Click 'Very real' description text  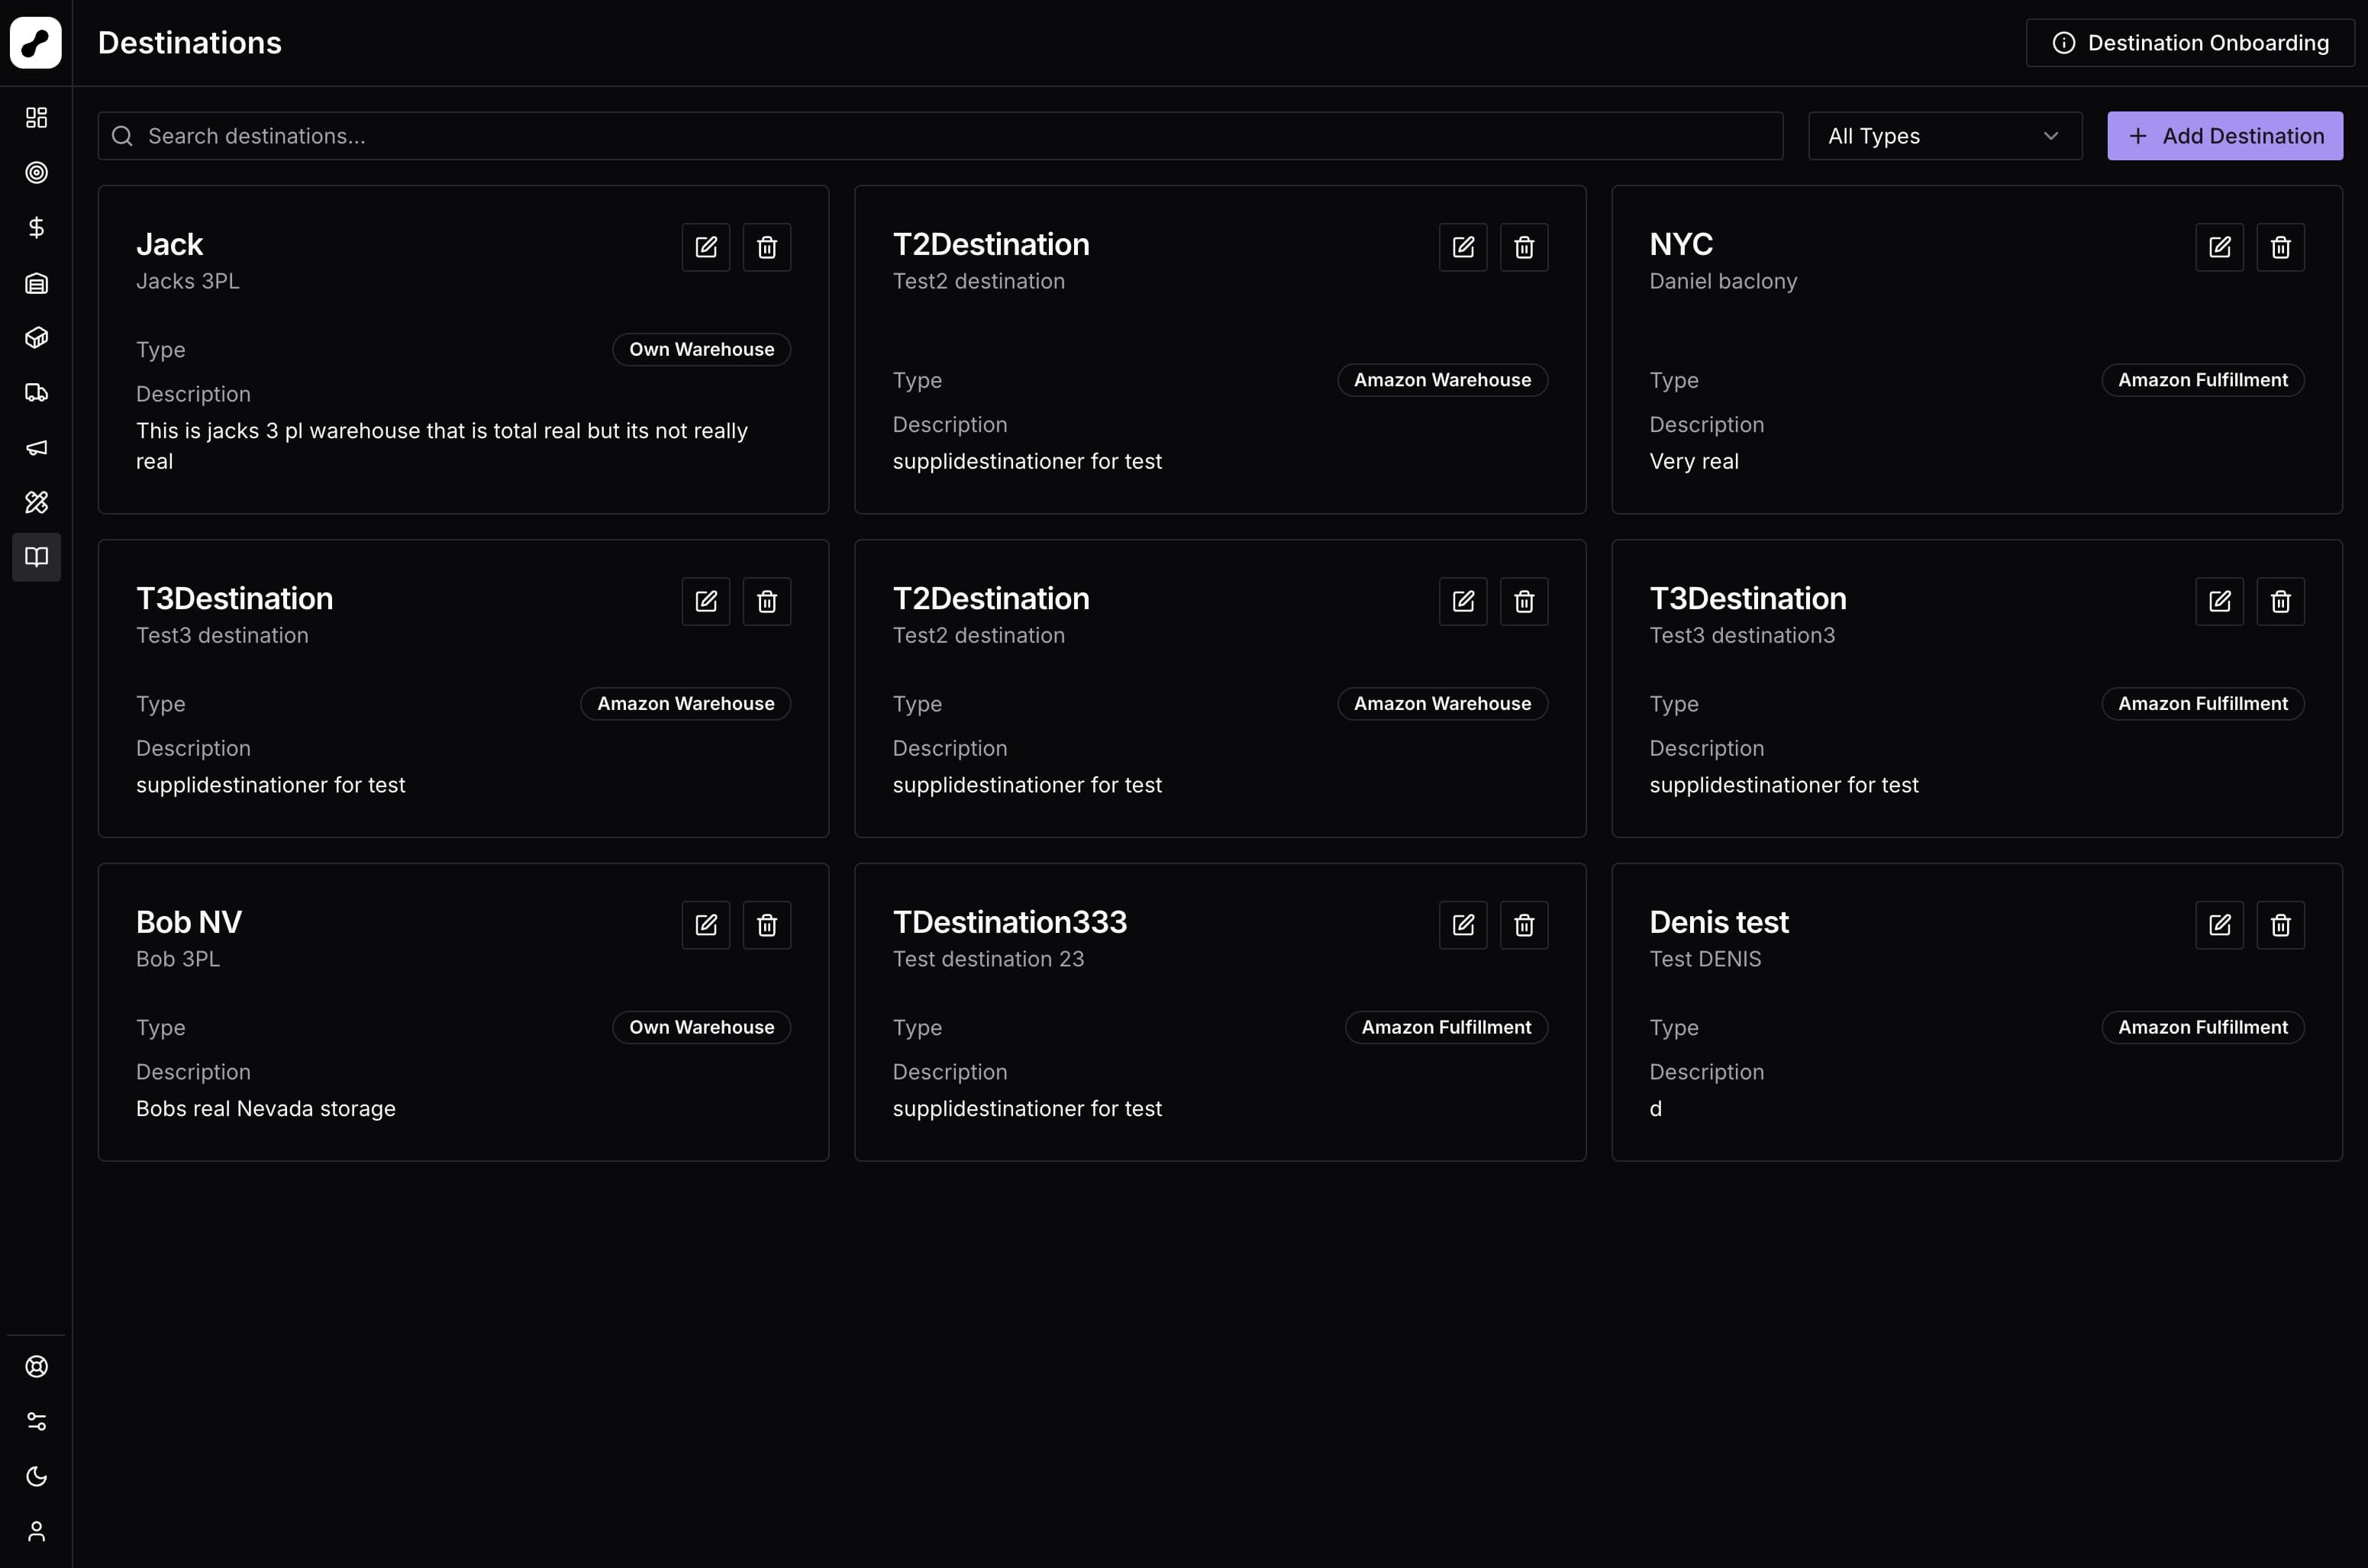pyautogui.click(x=1694, y=462)
